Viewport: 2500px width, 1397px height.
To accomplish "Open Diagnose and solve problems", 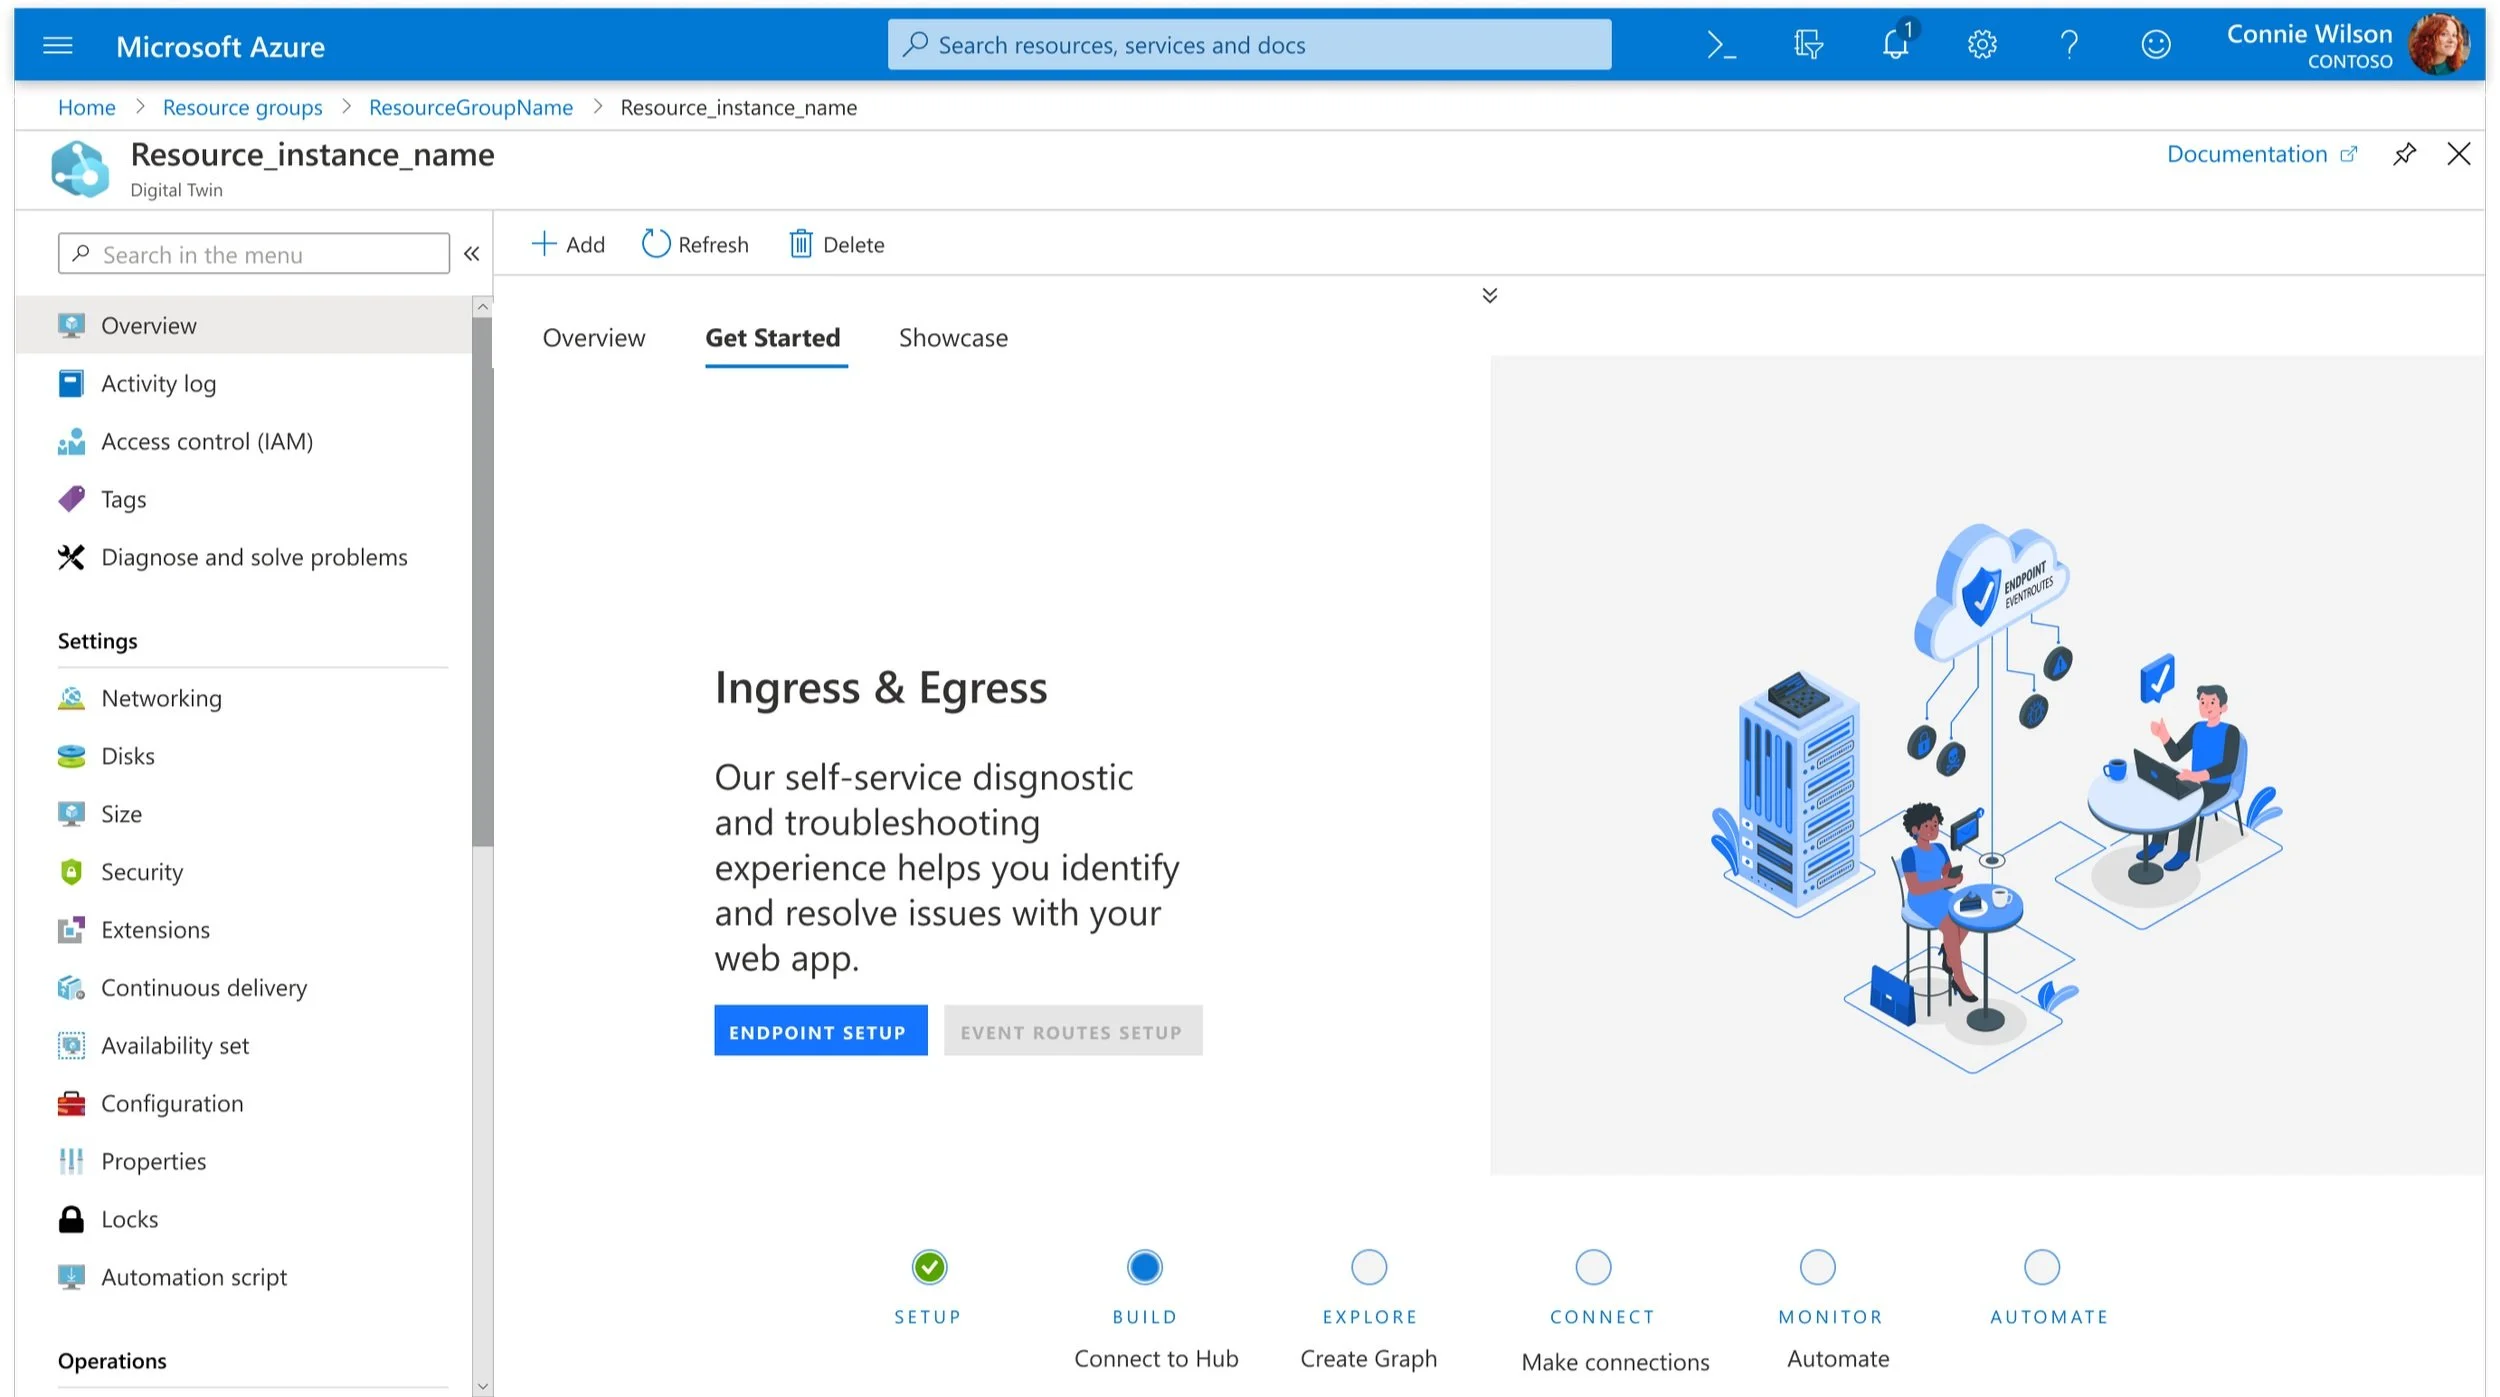I will [x=254, y=557].
